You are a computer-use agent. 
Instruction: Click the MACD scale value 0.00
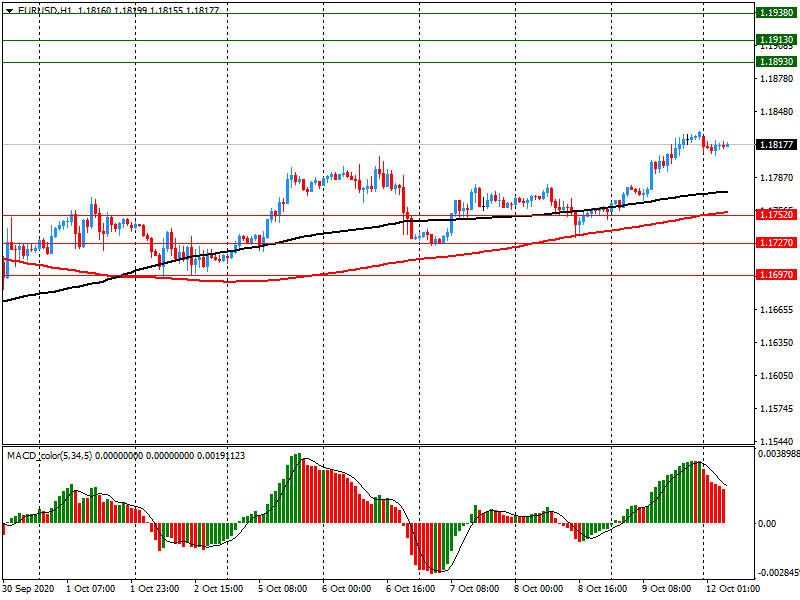click(x=766, y=523)
